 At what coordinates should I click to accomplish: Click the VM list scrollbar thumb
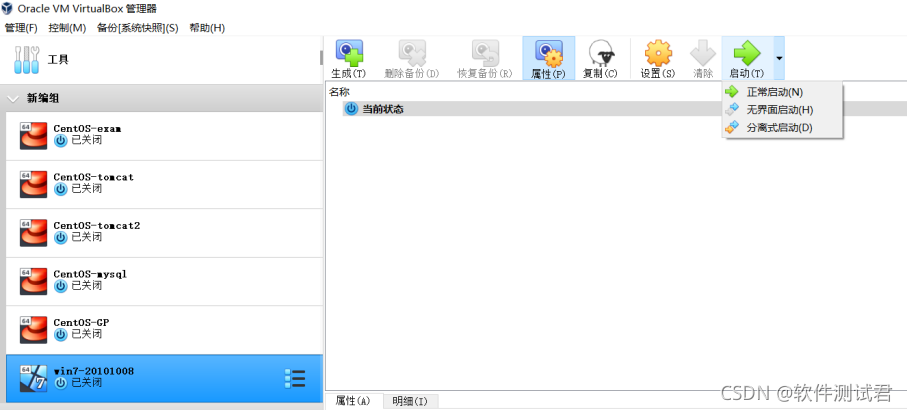[x=321, y=57]
